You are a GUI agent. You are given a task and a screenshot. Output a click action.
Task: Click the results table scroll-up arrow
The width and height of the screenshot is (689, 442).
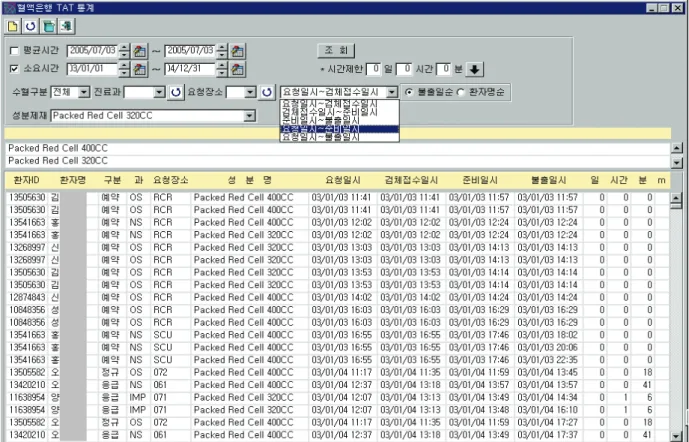(x=676, y=199)
